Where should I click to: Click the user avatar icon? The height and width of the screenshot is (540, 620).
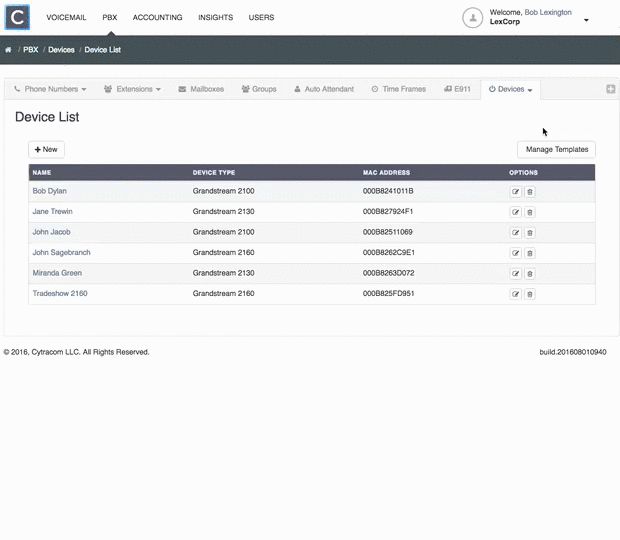point(473,17)
